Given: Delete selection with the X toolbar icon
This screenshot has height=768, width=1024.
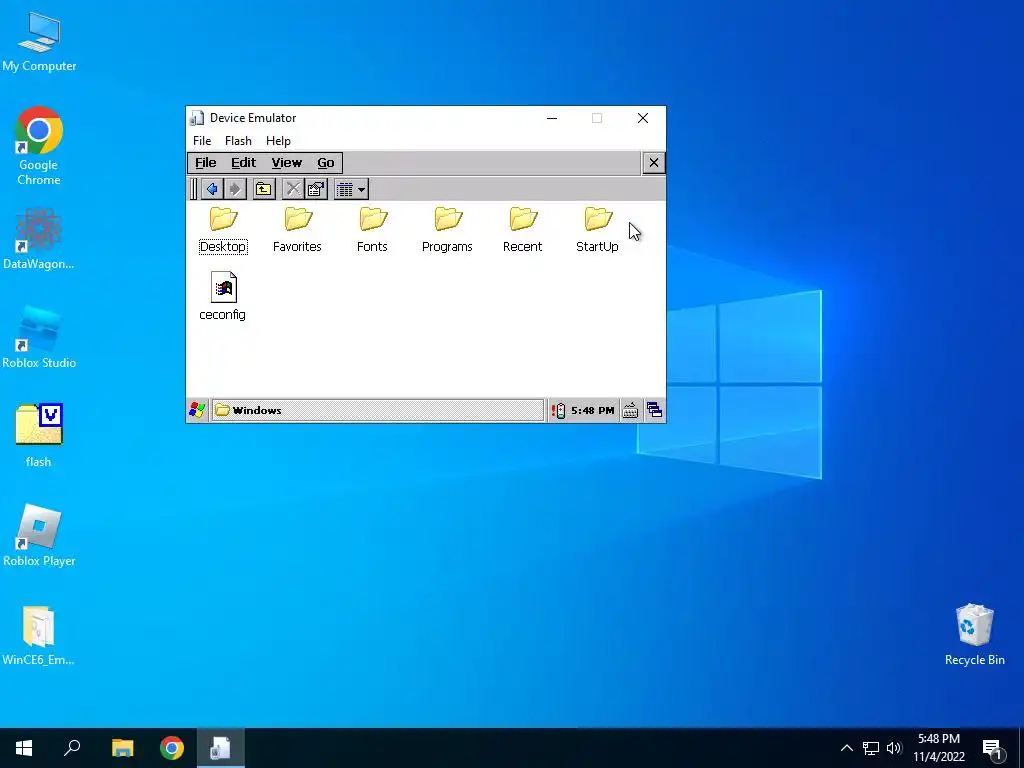Looking at the screenshot, I should click(293, 189).
